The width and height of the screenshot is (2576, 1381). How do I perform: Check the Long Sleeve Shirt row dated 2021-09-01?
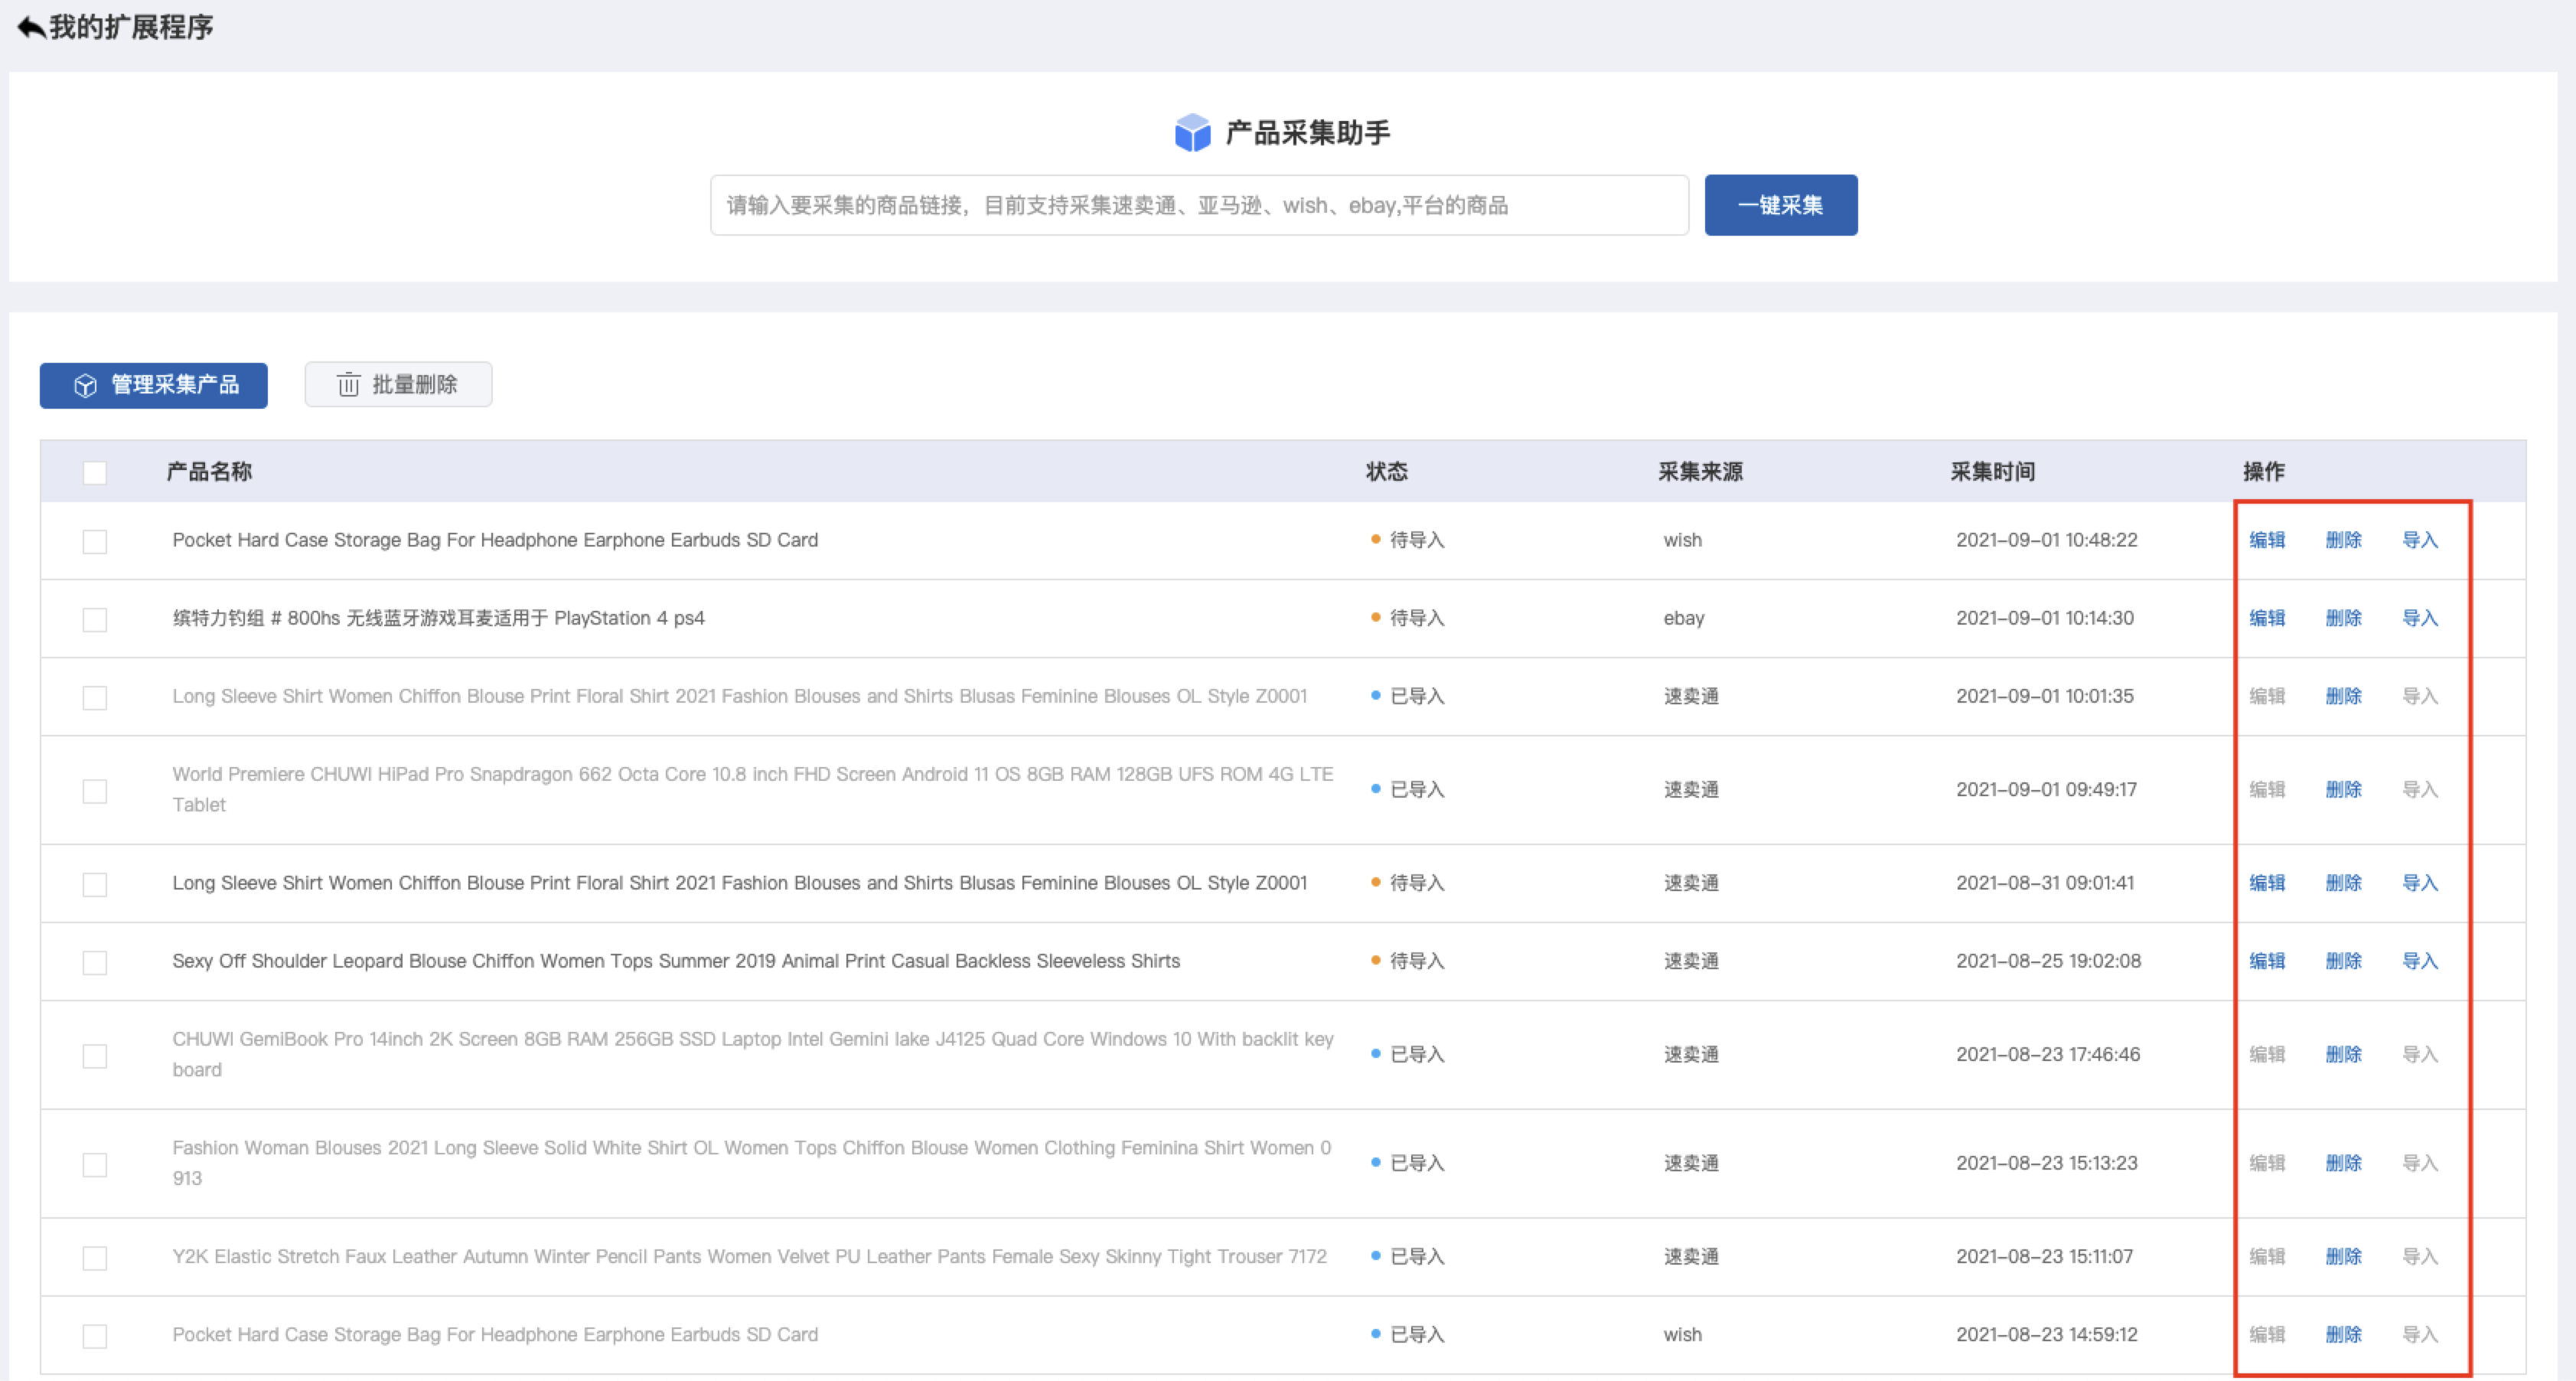pos(95,697)
